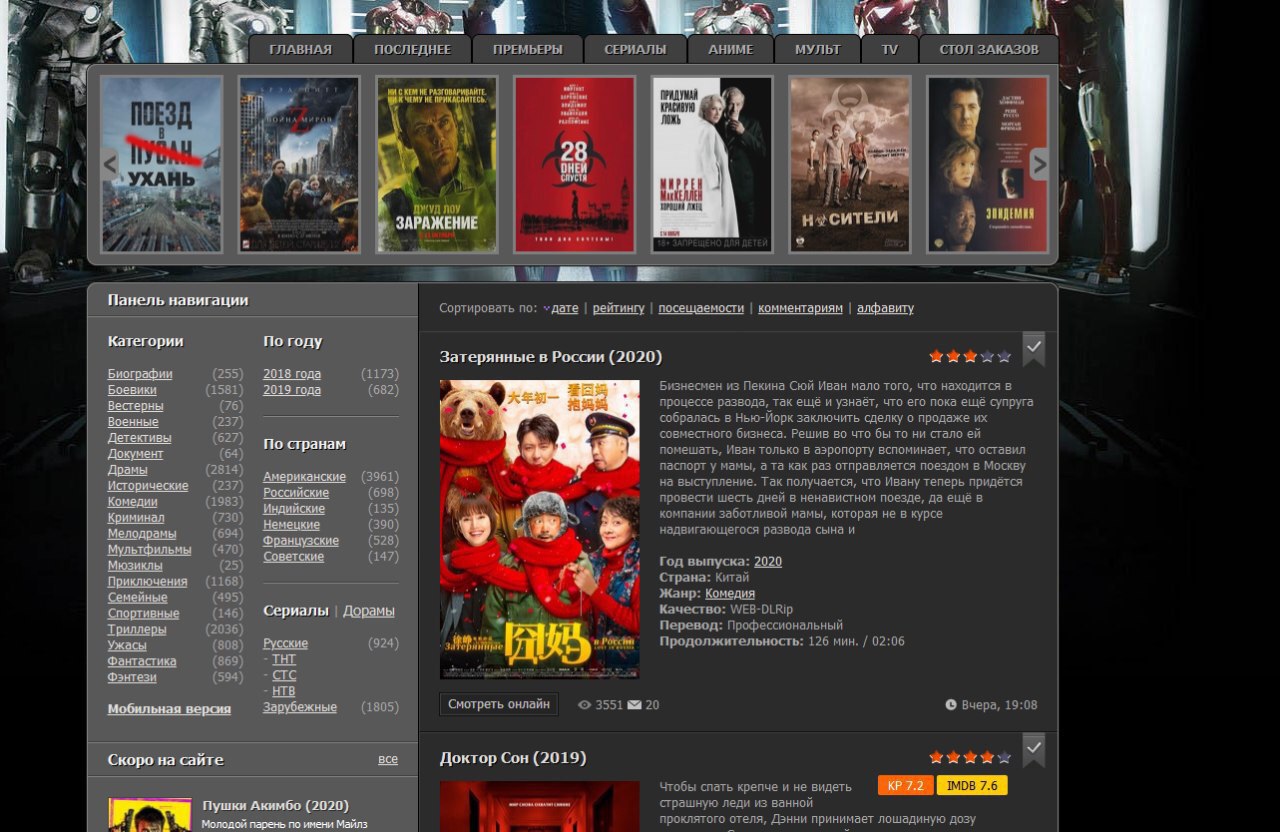Filter by 2019 года
The height and width of the screenshot is (832, 1280).
[x=292, y=390]
